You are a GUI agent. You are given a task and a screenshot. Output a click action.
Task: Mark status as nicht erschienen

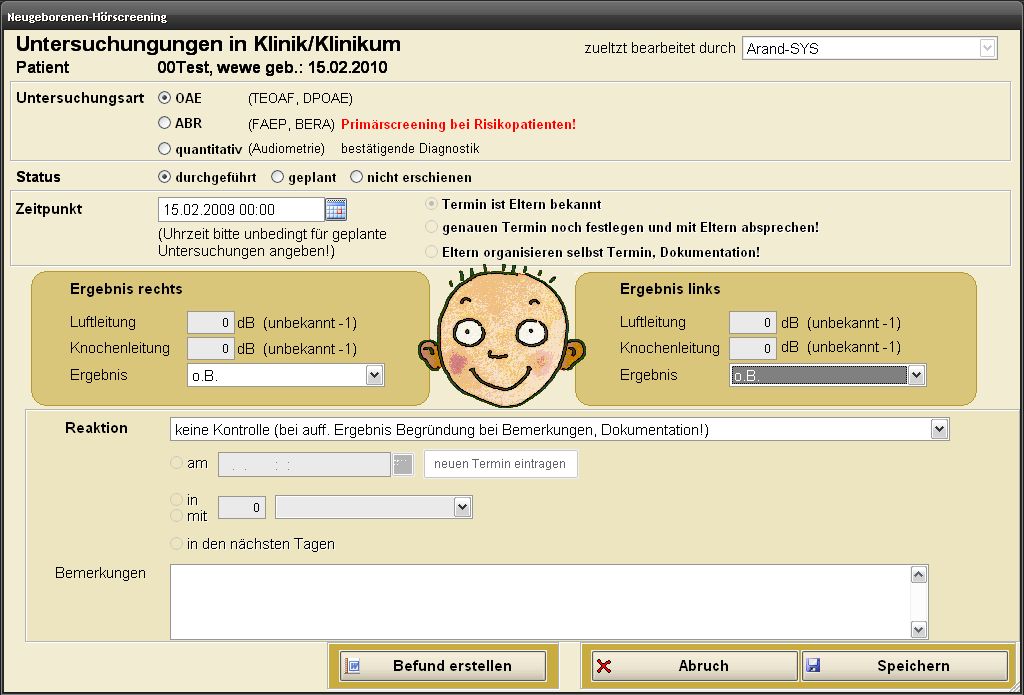356,177
